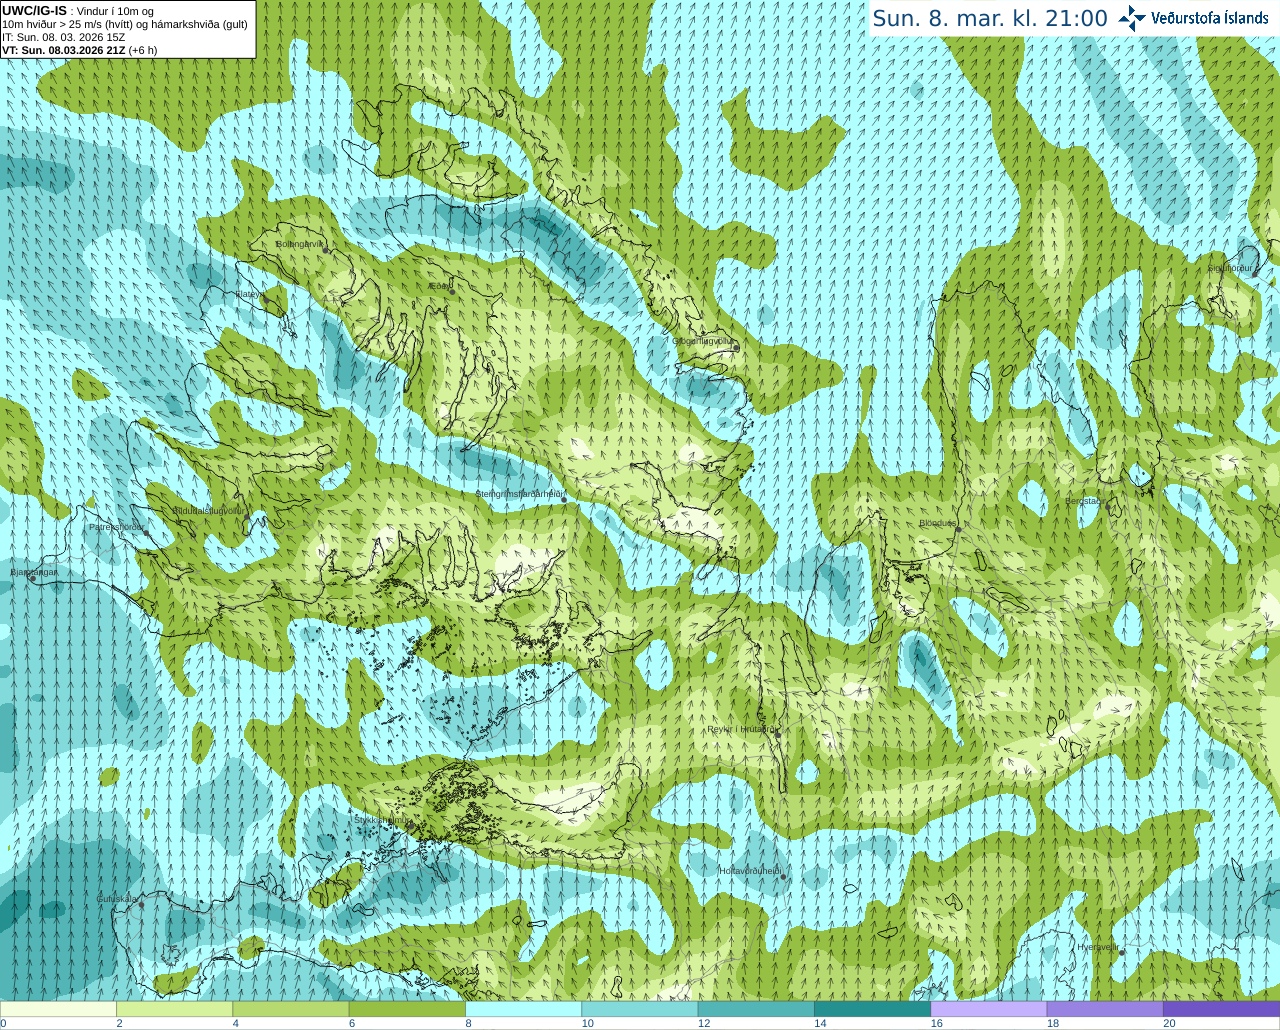Select the 4–6 m/s green legend swatch
Viewport: 1280px width, 1030px height.
coord(290,1009)
